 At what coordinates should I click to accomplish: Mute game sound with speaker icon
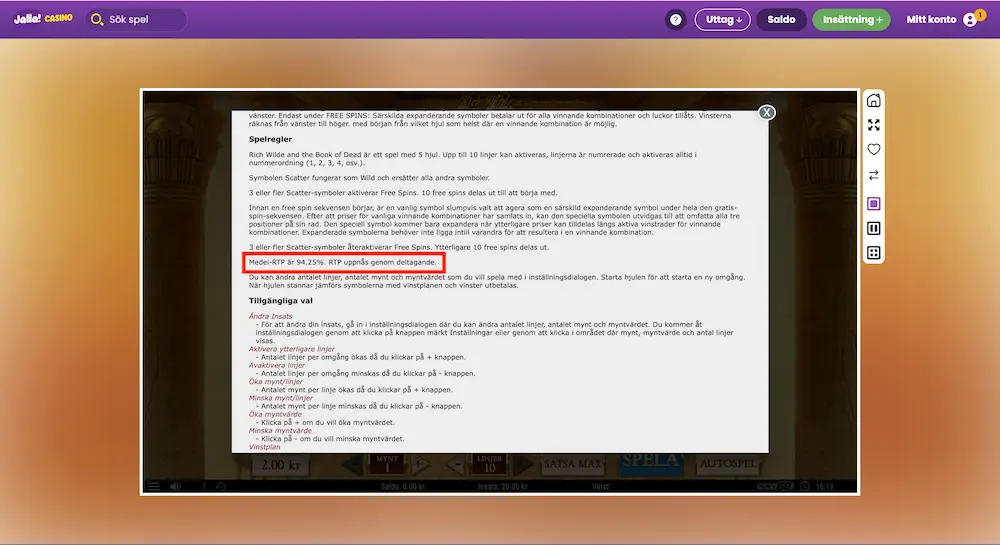pos(175,486)
